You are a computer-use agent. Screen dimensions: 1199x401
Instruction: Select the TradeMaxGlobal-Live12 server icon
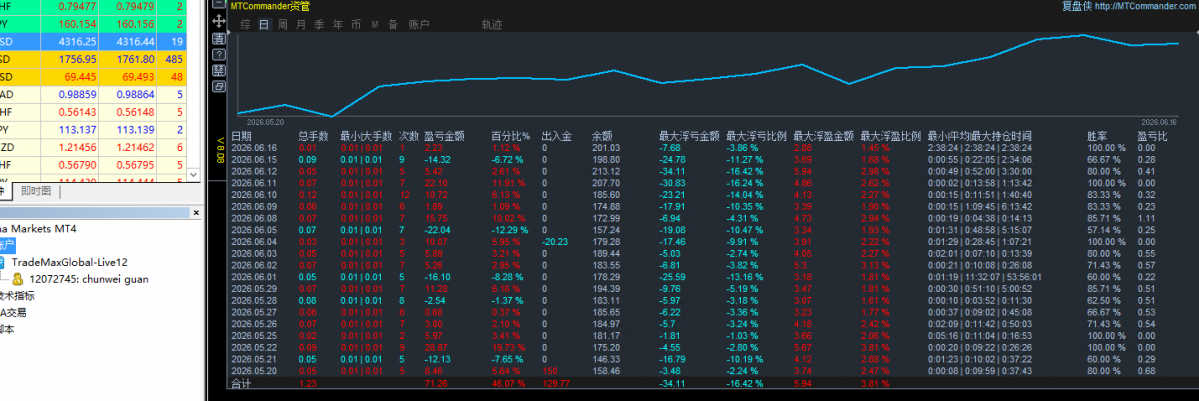pyautogui.click(x=3, y=262)
